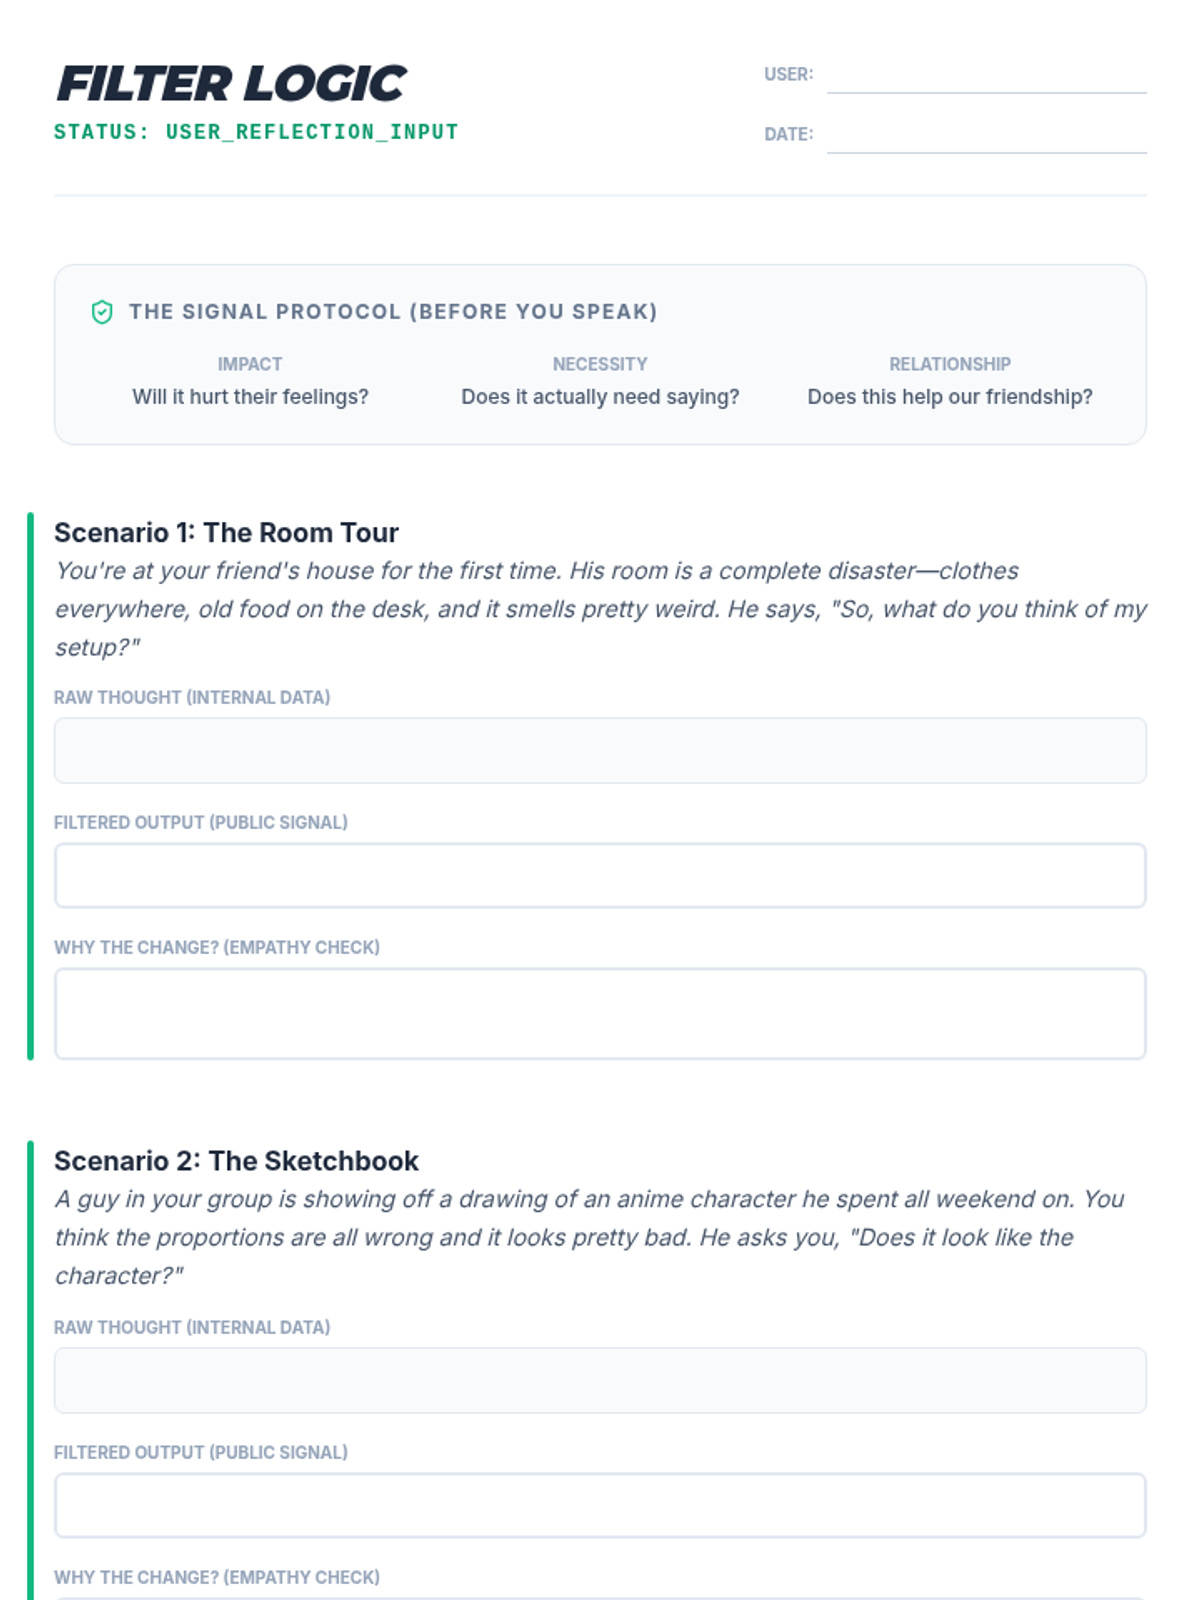Click the Scenario 2 sketchbook description paragraph
1200x1600 pixels.
pos(590,1237)
